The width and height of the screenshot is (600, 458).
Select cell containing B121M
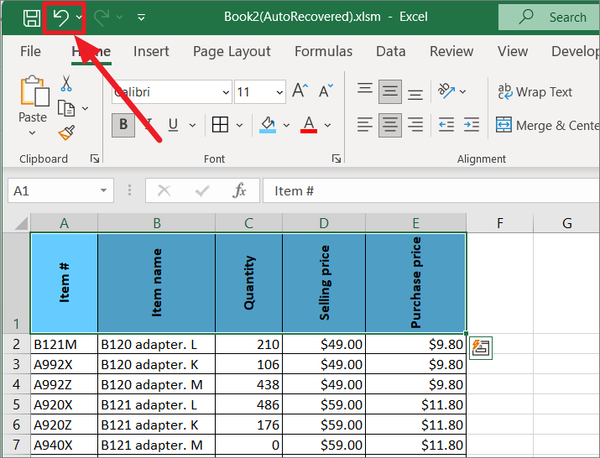coord(64,344)
